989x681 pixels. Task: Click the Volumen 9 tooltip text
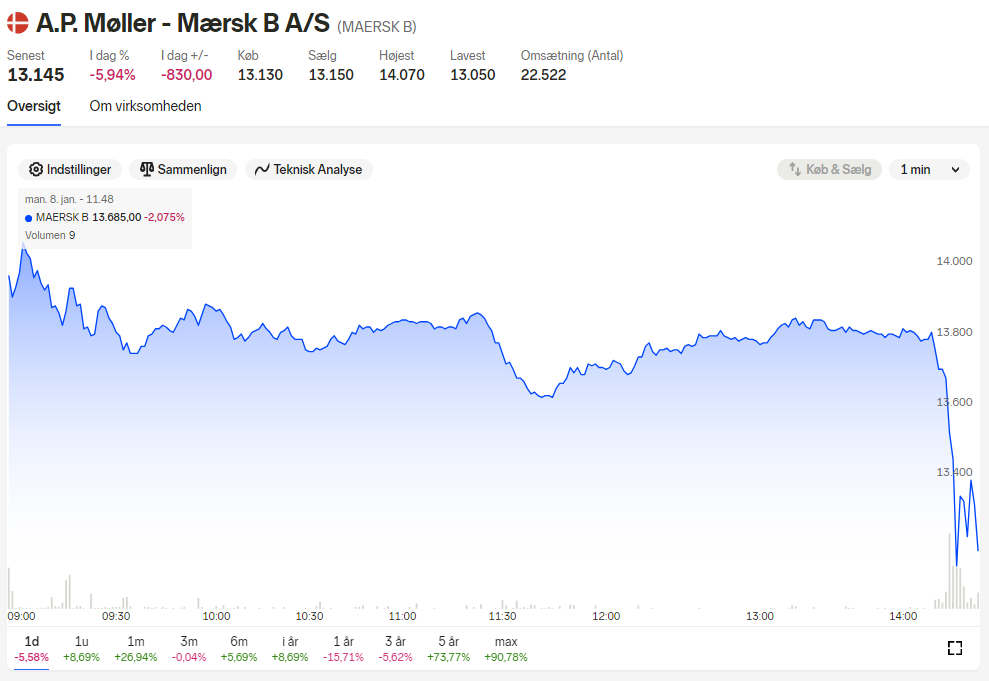click(50, 235)
